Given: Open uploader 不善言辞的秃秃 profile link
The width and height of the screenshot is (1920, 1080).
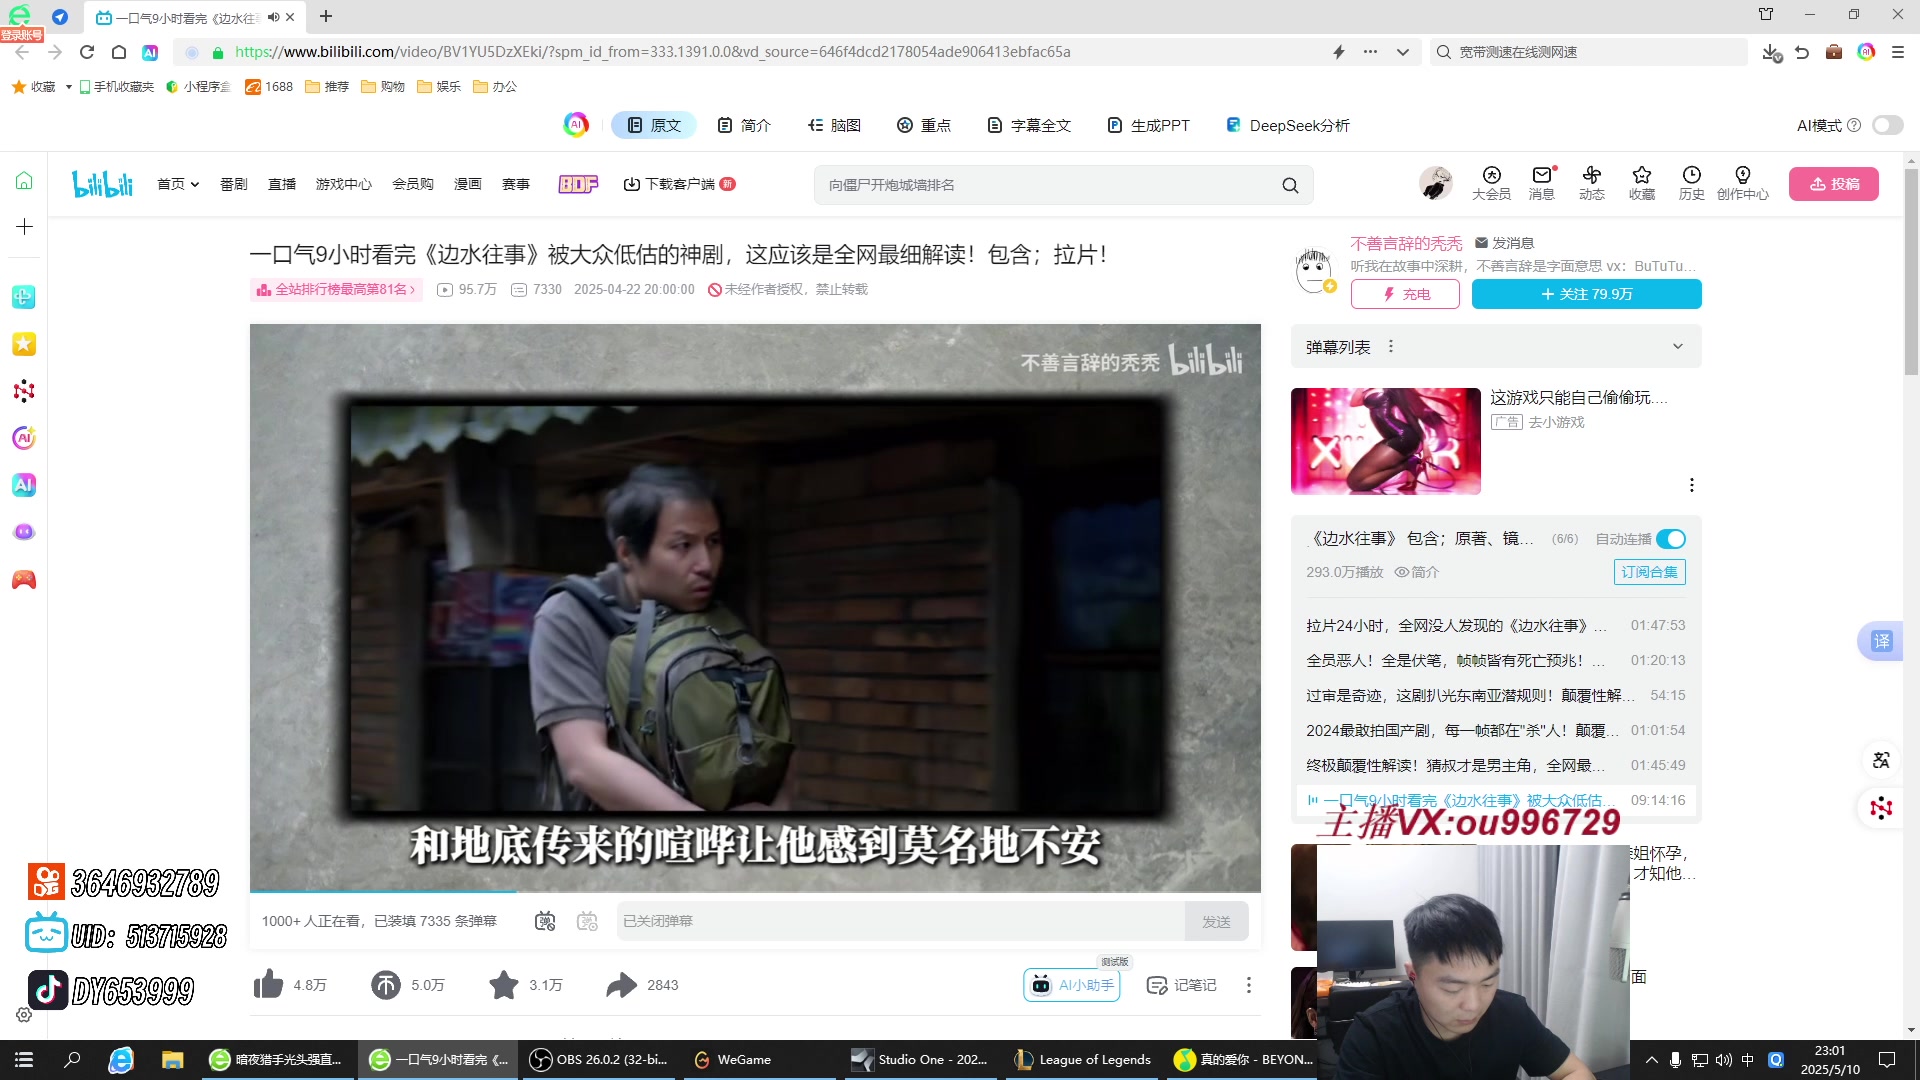Looking at the screenshot, I should click(1406, 243).
